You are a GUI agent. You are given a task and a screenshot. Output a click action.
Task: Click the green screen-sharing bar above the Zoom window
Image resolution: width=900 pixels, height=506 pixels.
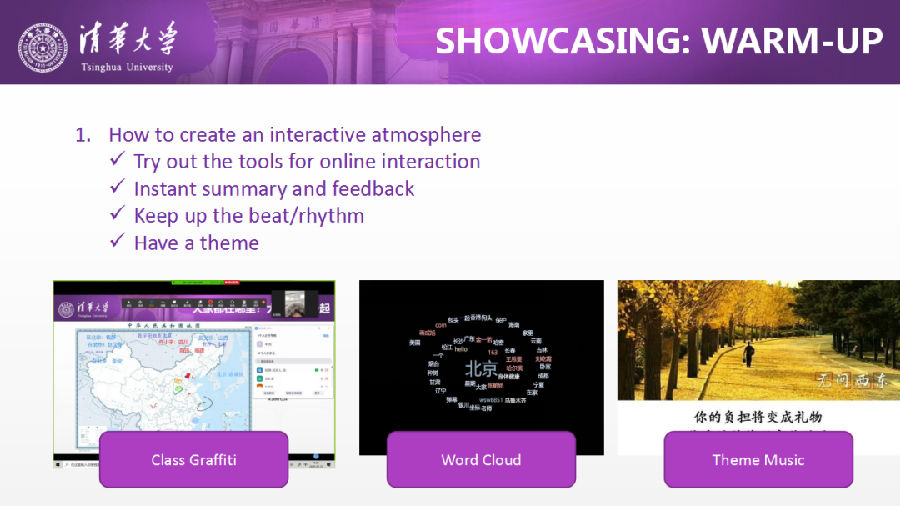(195, 283)
